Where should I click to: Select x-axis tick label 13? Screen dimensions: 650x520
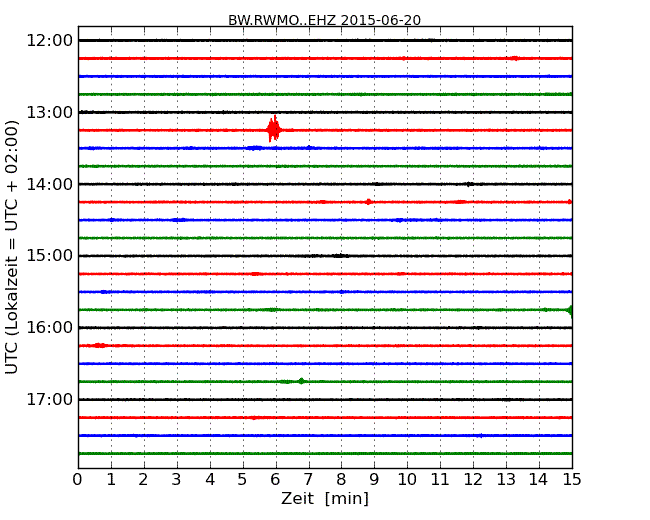tap(506, 479)
